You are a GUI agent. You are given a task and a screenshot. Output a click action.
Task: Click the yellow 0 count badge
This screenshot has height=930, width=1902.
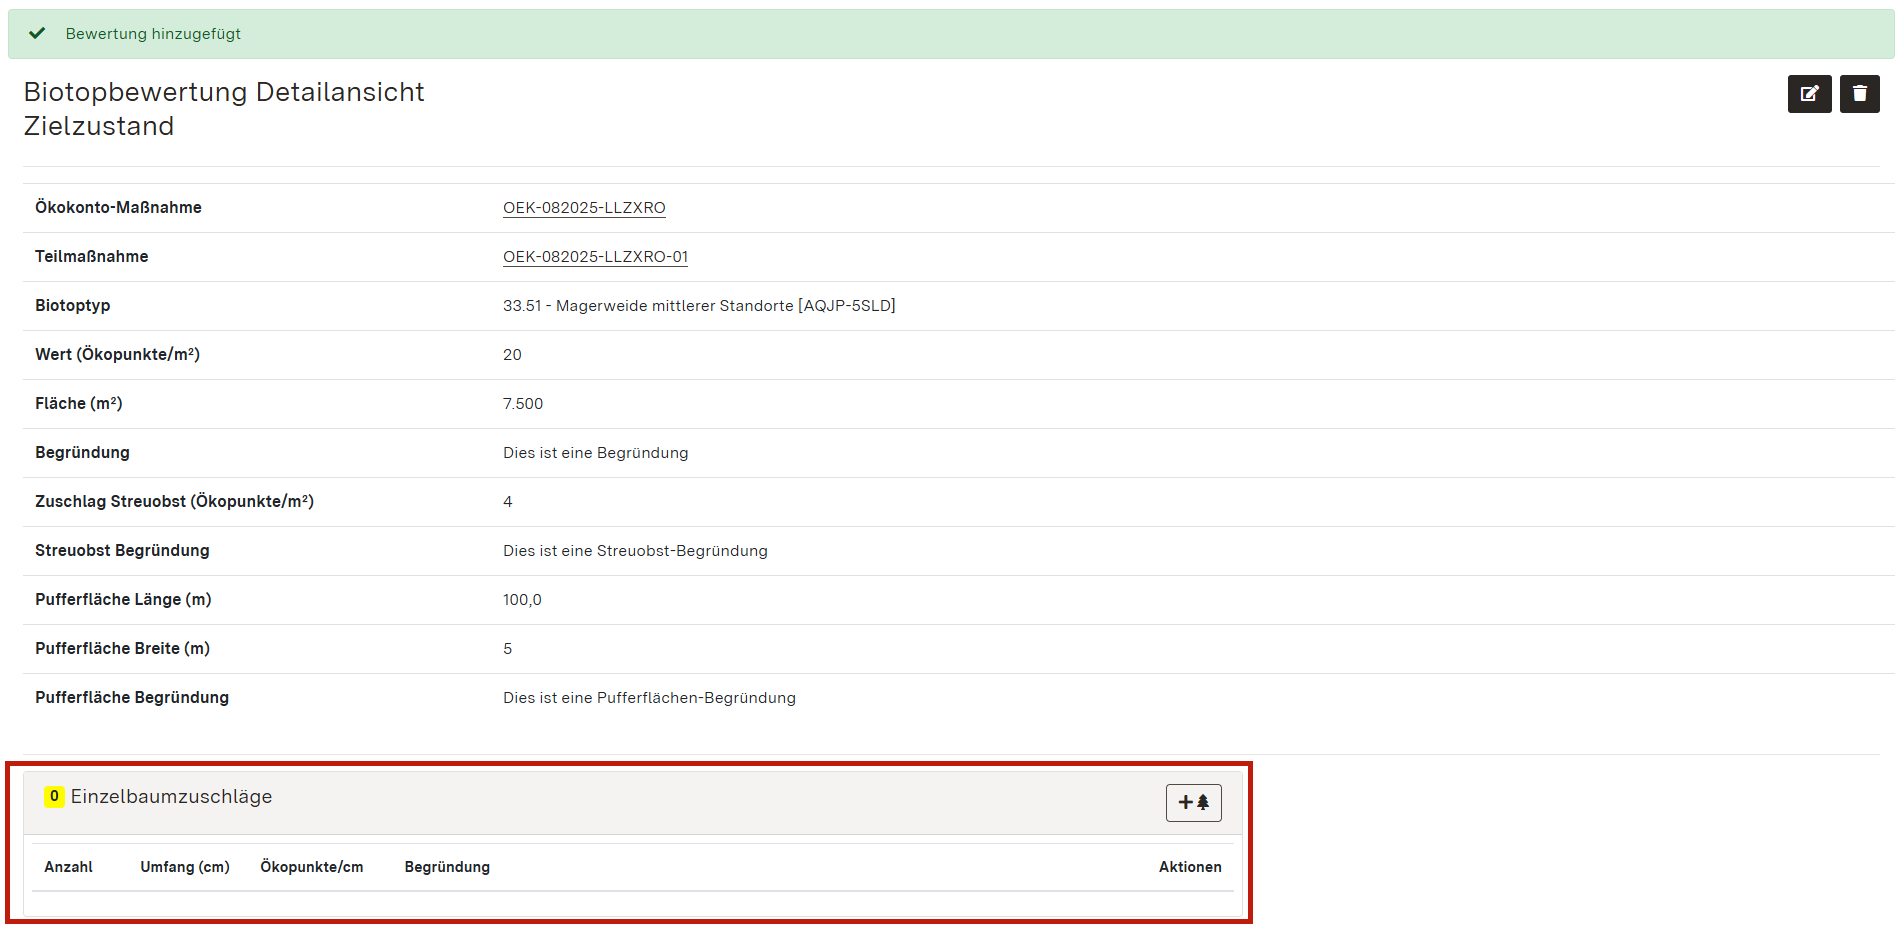[54, 796]
